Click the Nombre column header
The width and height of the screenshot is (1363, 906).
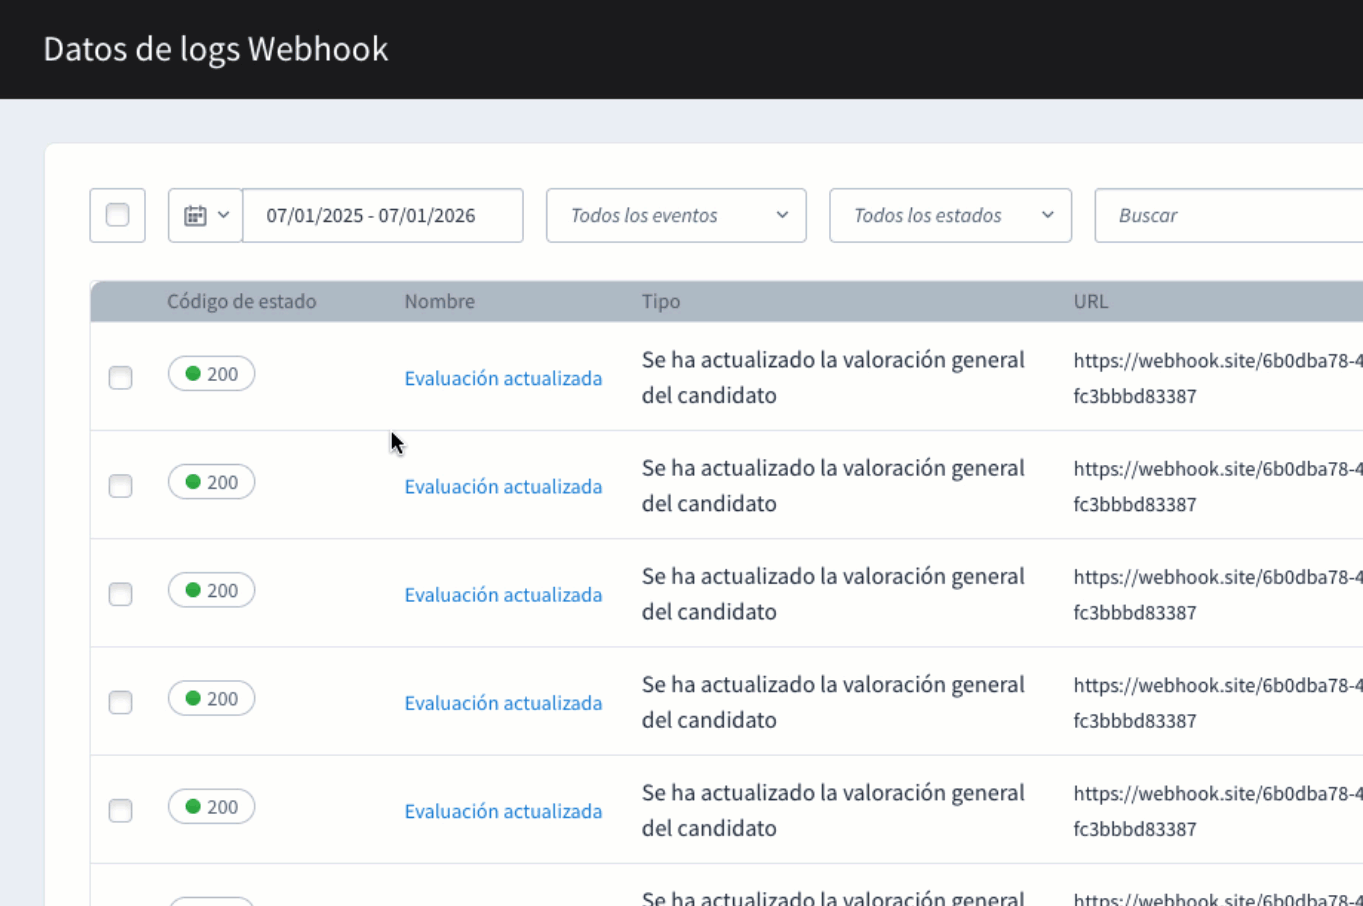(439, 301)
